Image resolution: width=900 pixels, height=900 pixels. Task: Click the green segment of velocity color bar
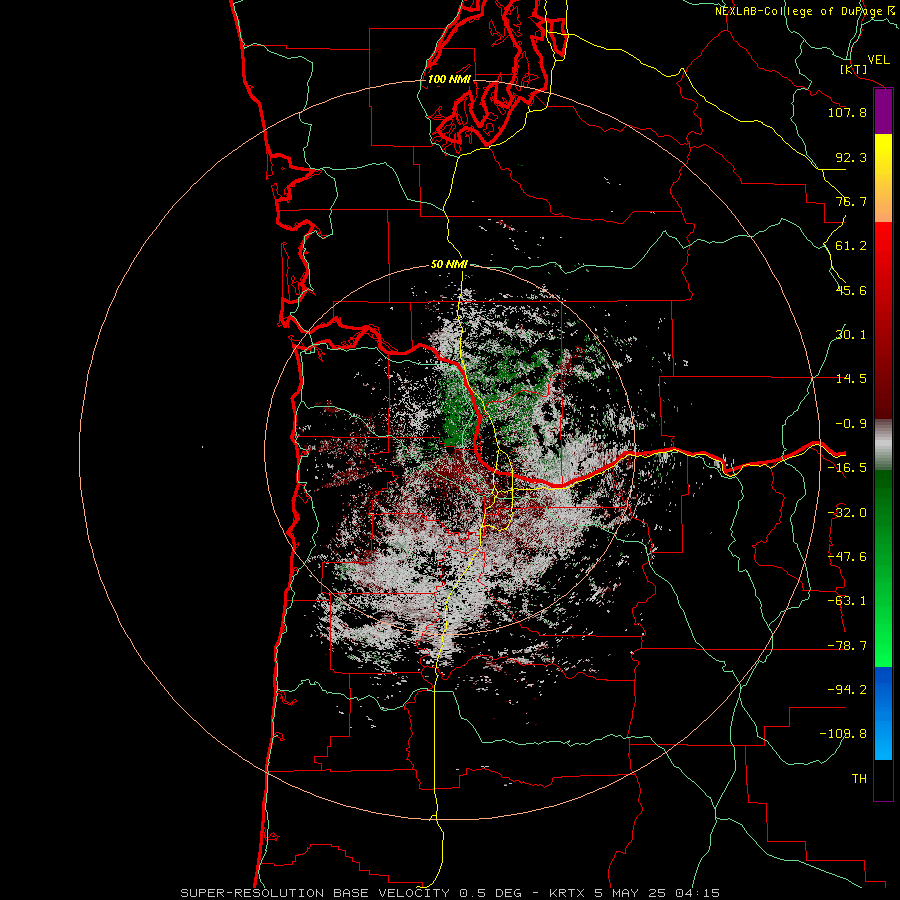pos(883,568)
